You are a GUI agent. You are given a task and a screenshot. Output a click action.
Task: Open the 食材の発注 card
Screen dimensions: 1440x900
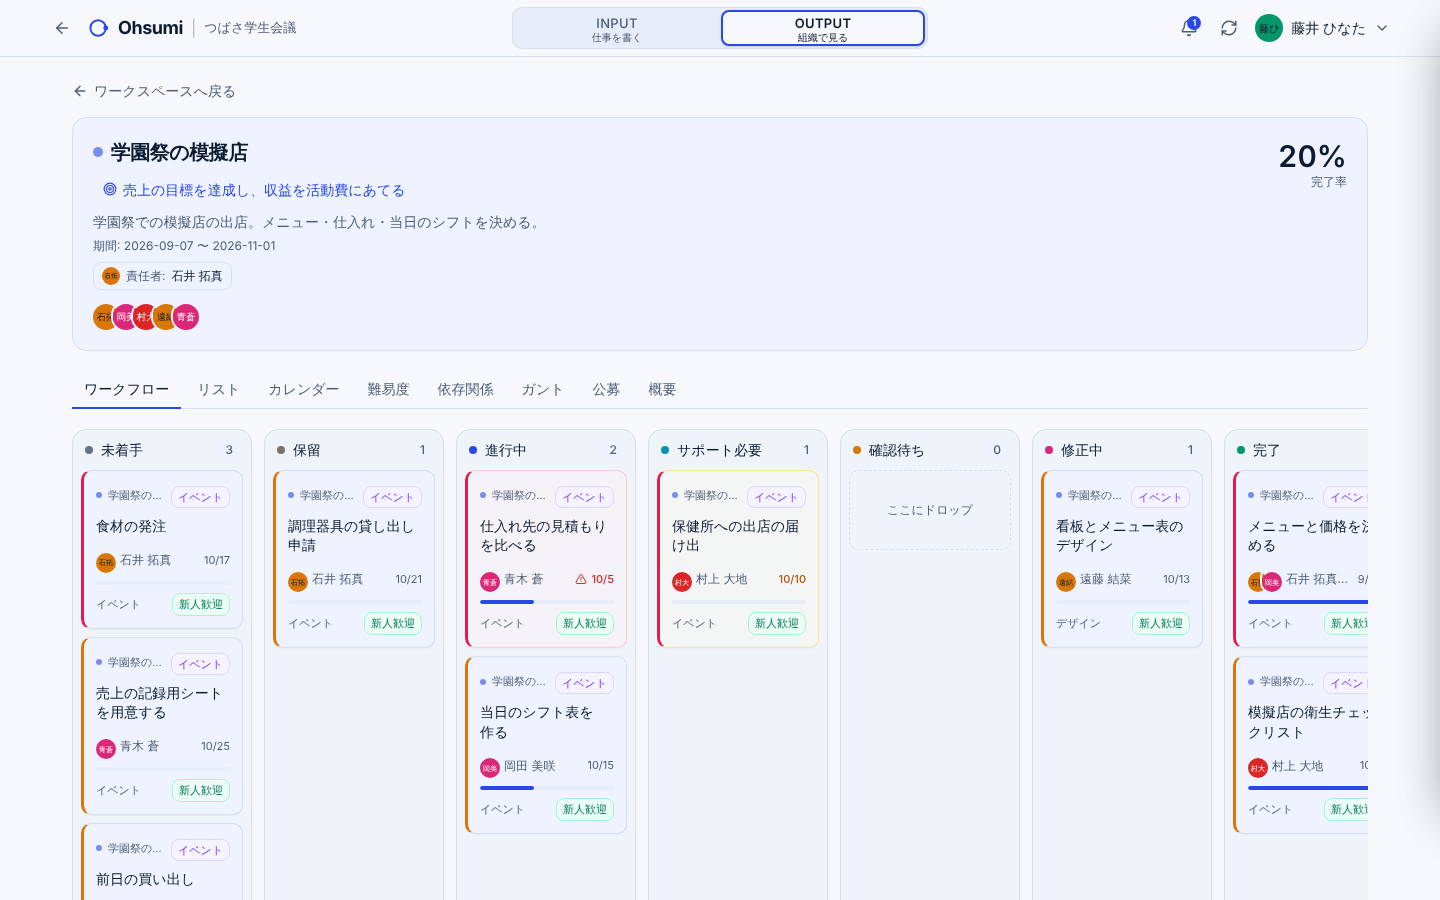pyautogui.click(x=162, y=549)
